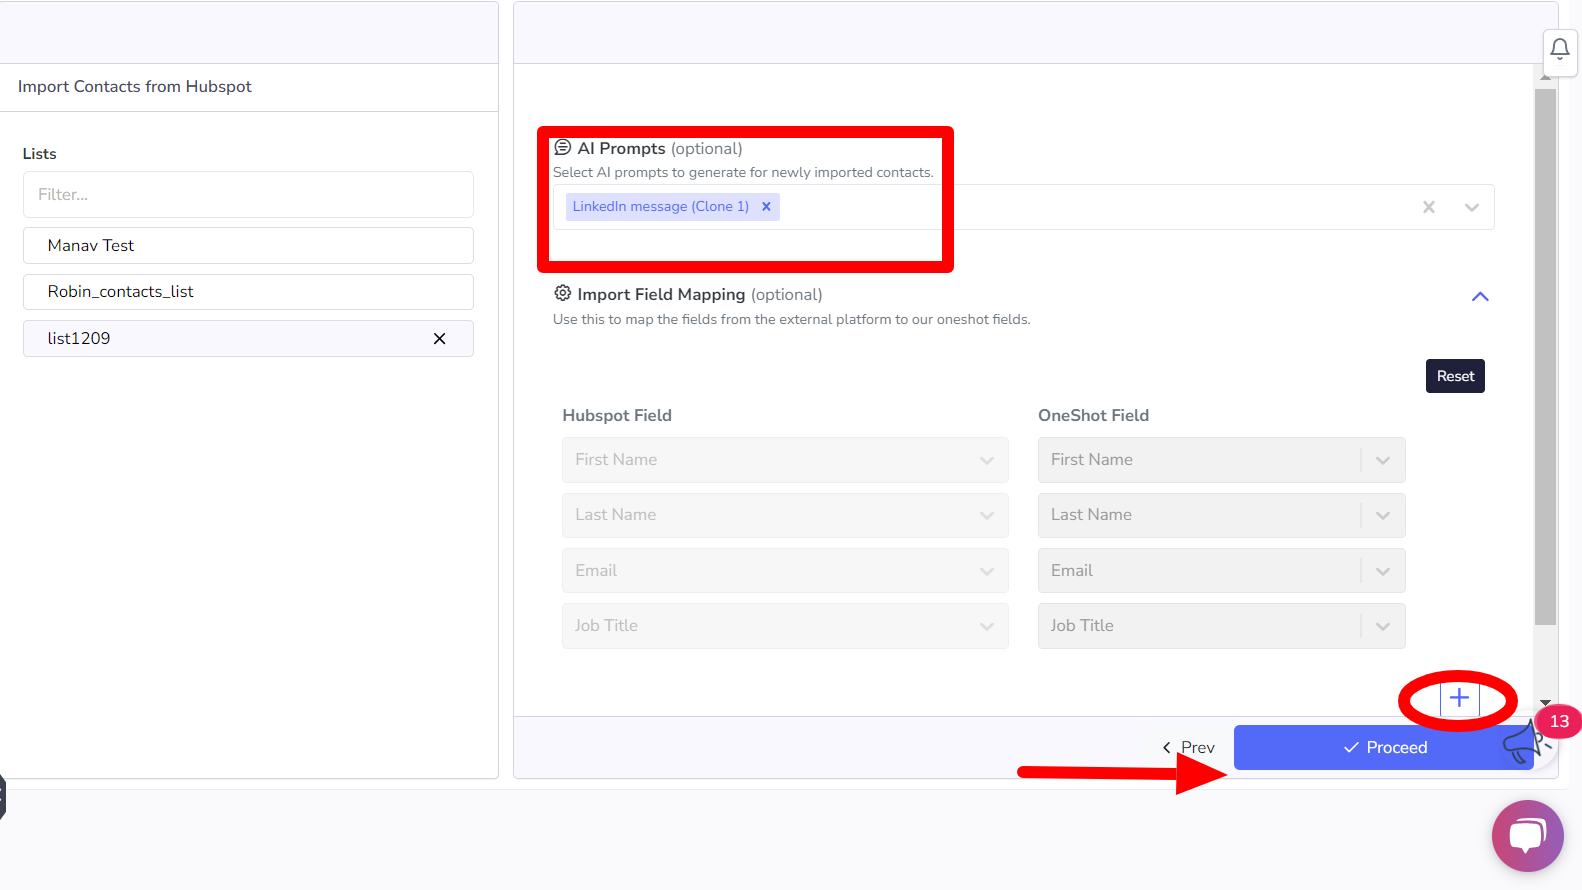The height and width of the screenshot is (890, 1582).
Task: Select the Manav Test list
Action: click(248, 246)
